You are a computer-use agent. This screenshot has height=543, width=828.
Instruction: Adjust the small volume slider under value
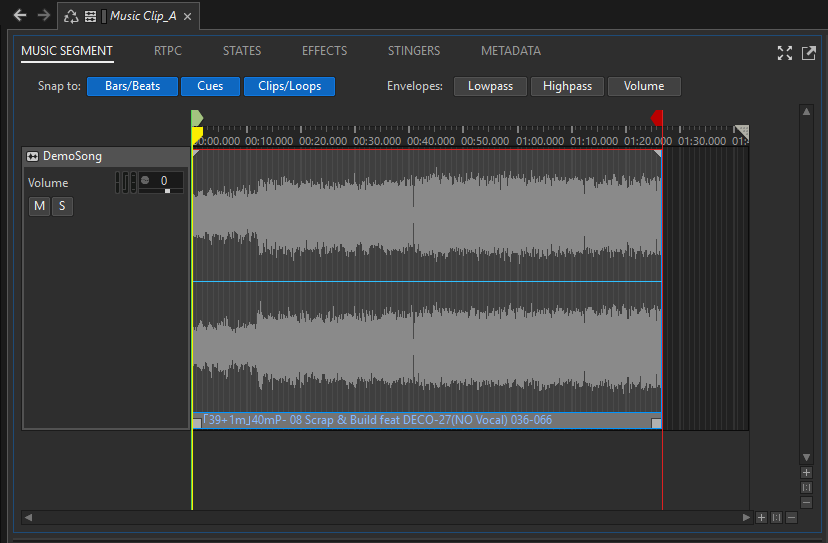pyautogui.click(x=167, y=191)
